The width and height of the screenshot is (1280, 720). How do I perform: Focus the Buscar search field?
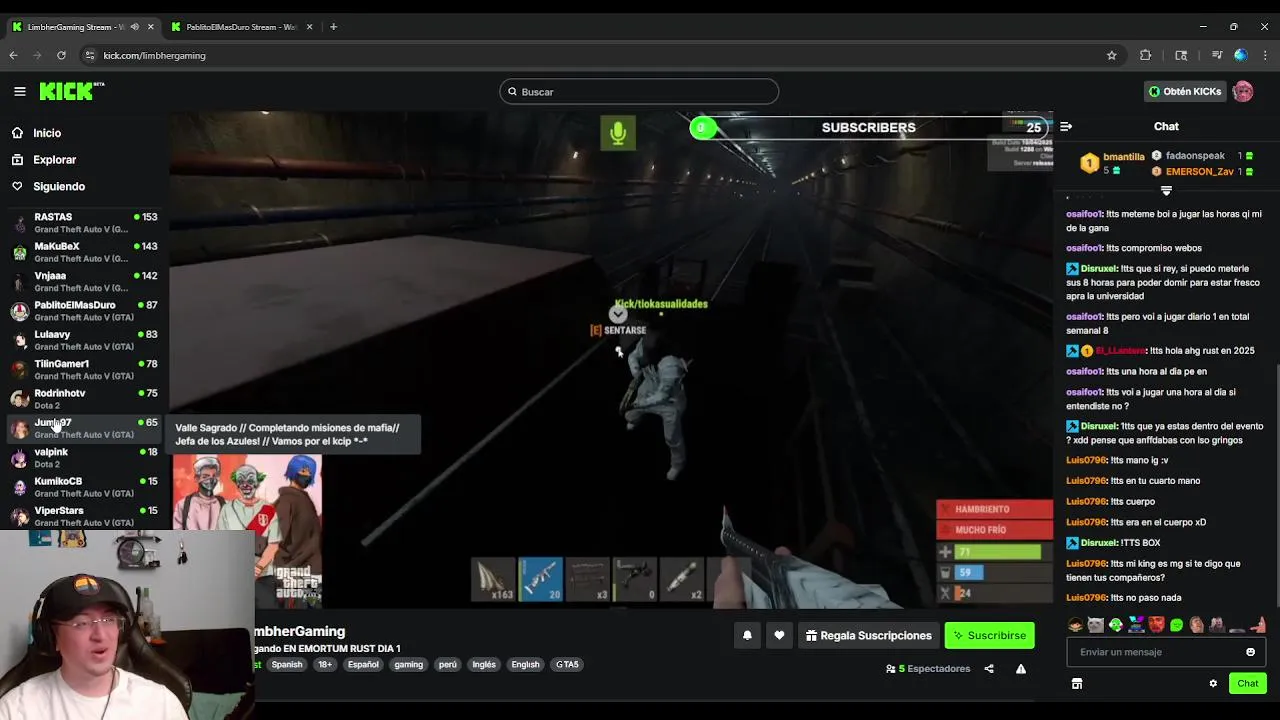(639, 92)
